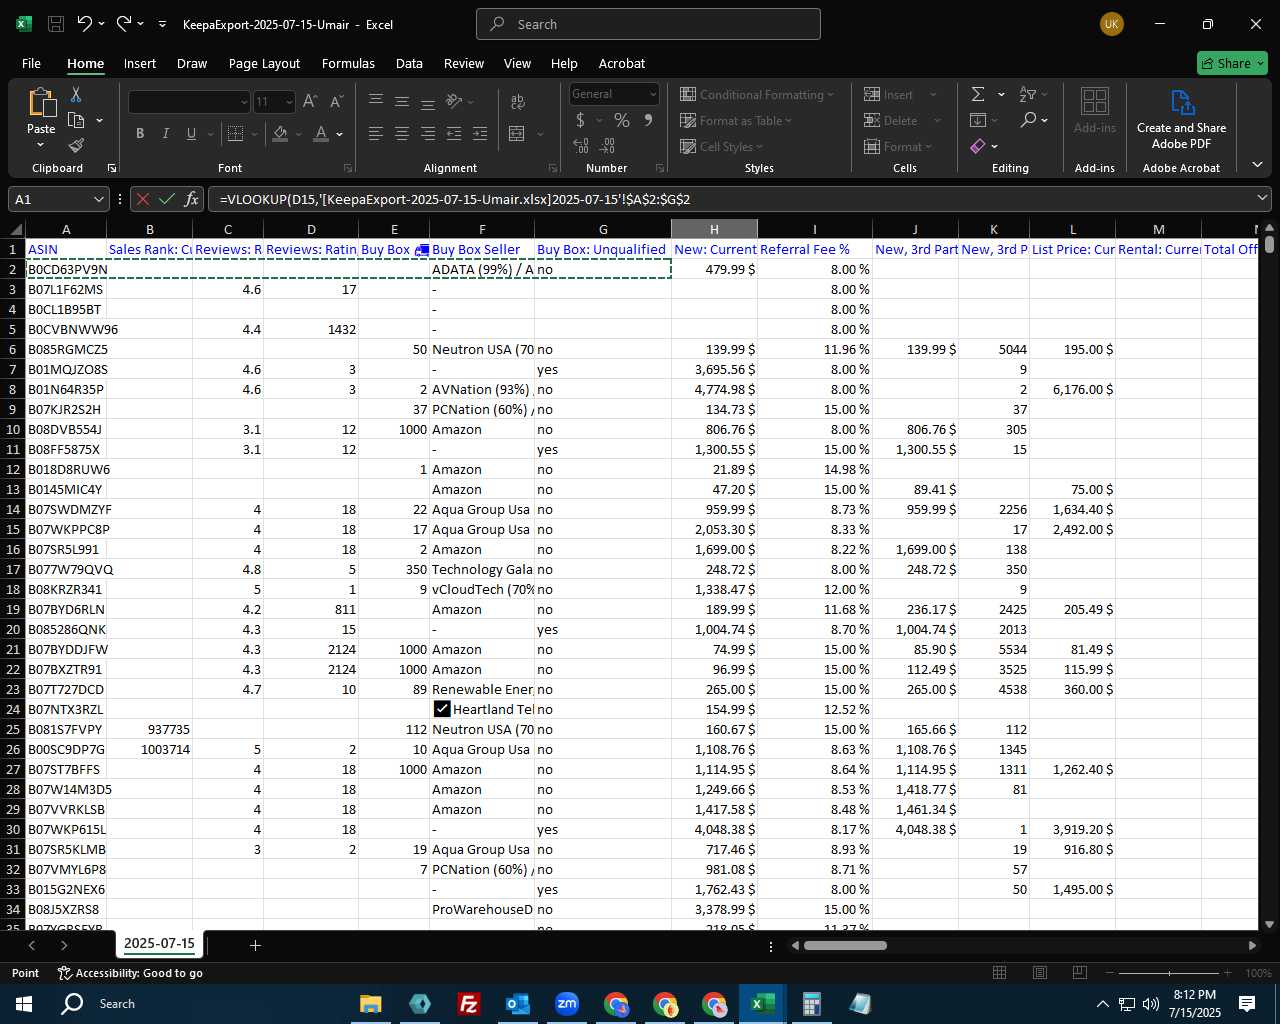Screen dimensions: 1280x1024
Task: Click the font color A swatch
Action: coord(321,133)
